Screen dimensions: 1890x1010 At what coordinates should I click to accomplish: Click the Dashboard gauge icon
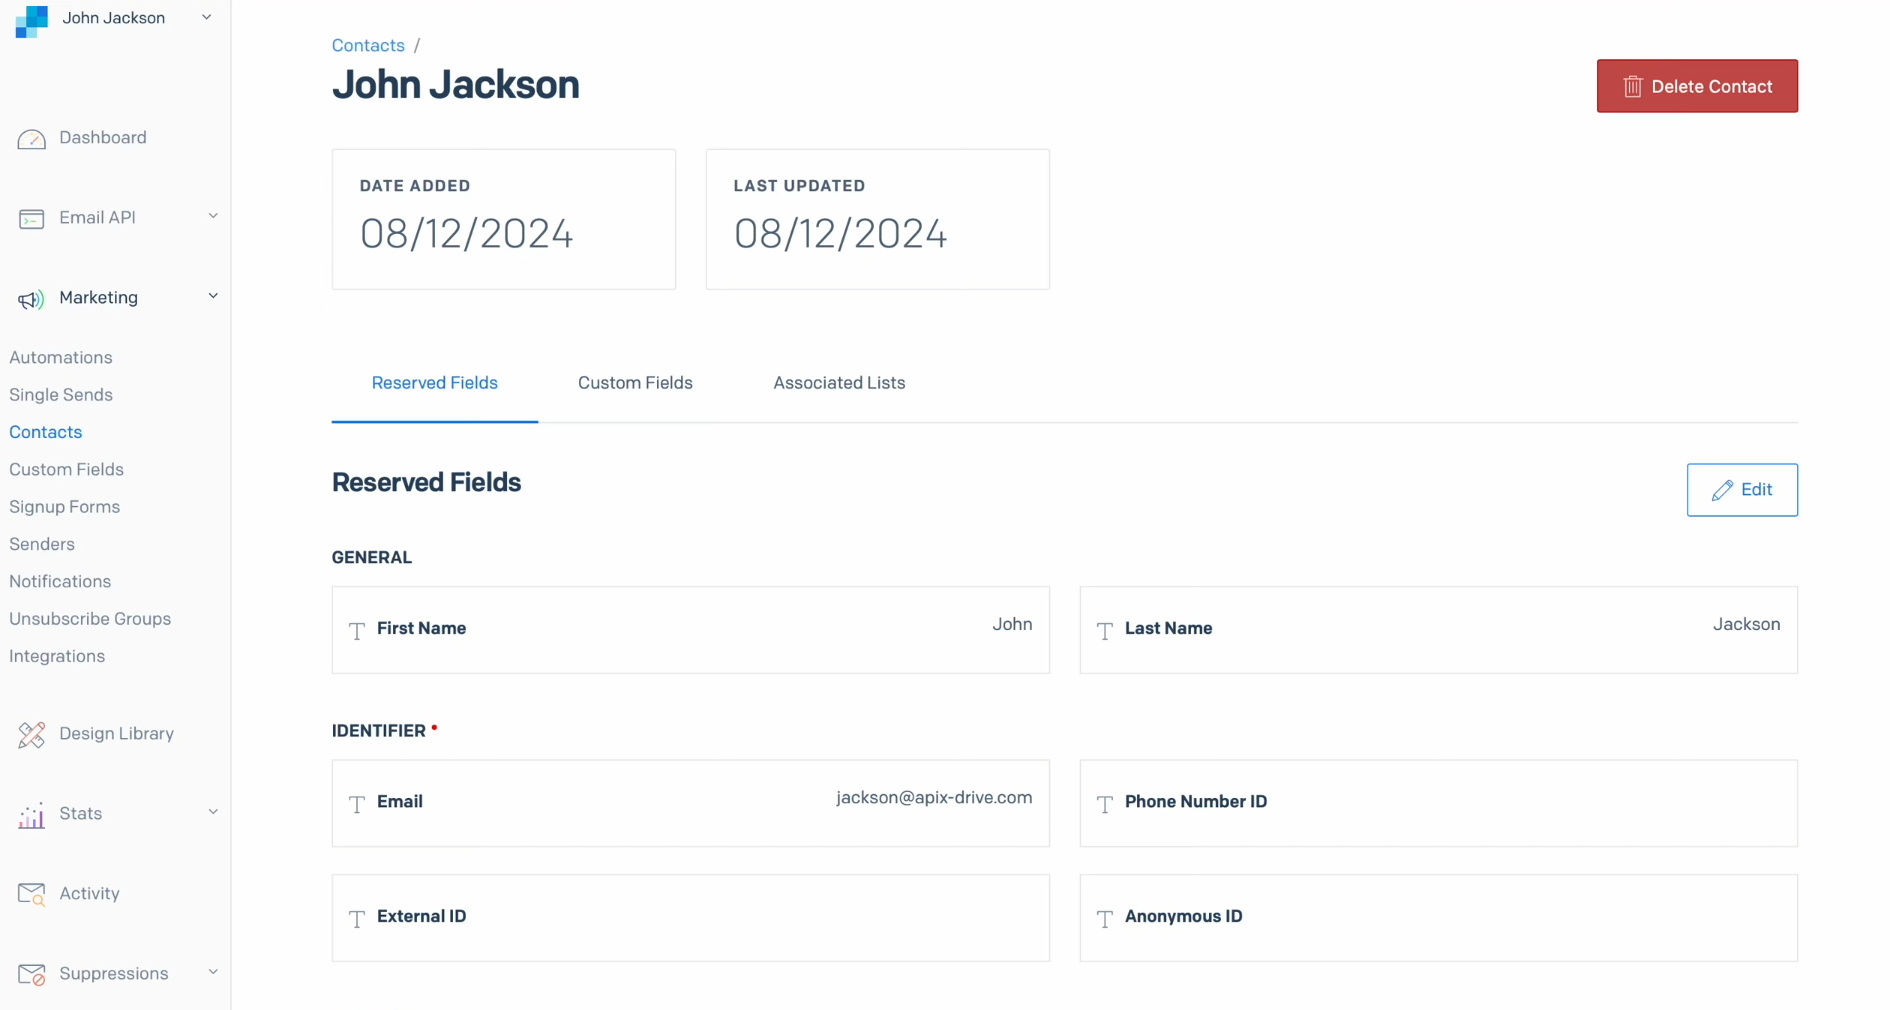pos(31,139)
